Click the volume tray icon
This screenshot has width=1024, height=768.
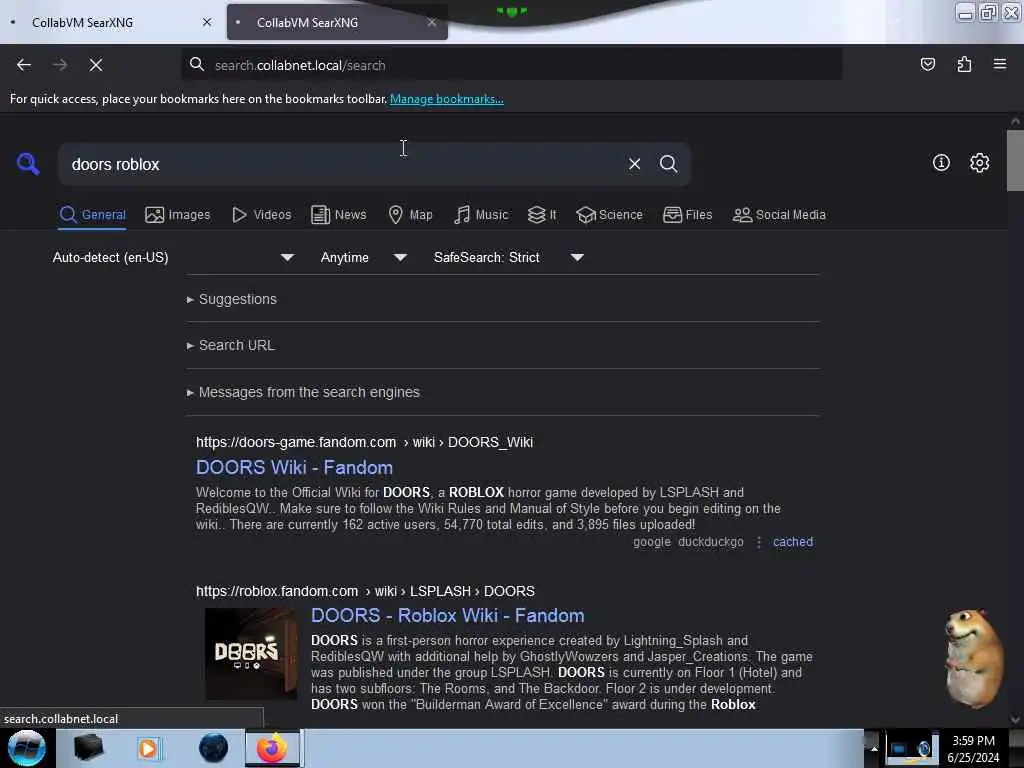pos(923,750)
